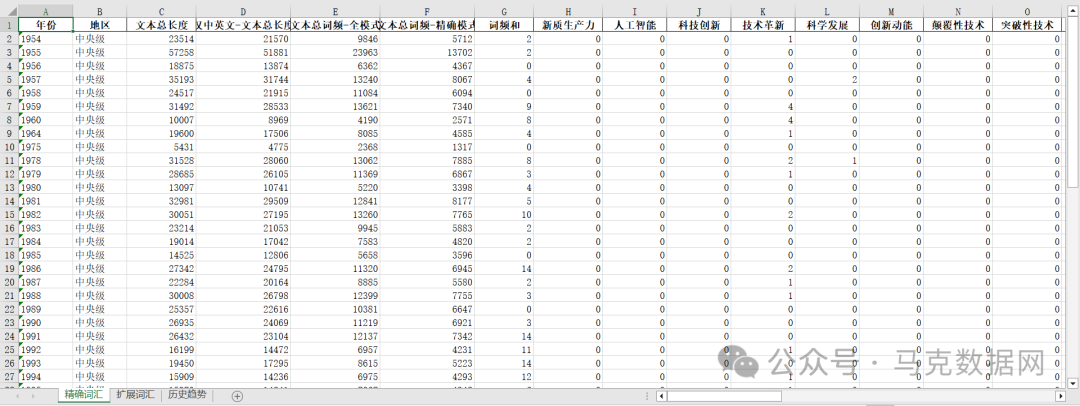
Task: Select row 15 header
Action: (x=9, y=214)
